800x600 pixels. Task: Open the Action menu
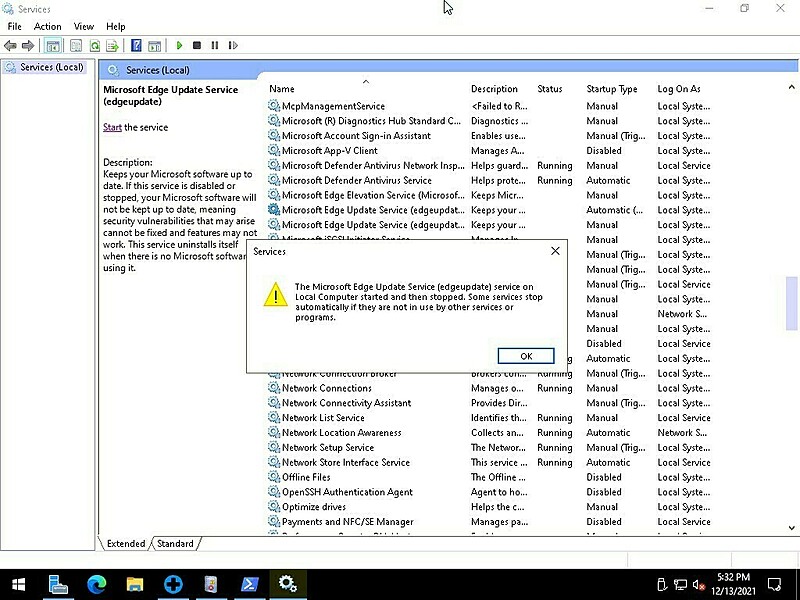(47, 26)
